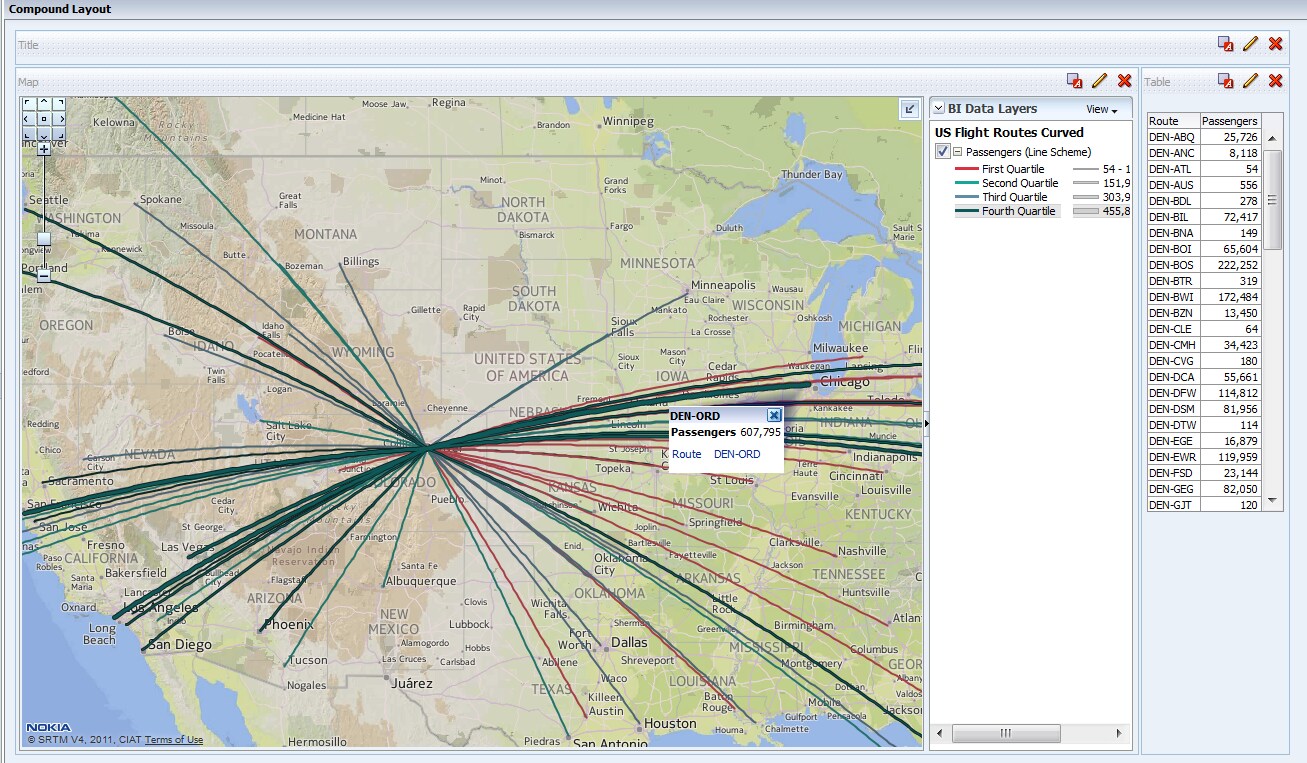
Task: Click the map zoom slider handle
Action: point(44,239)
